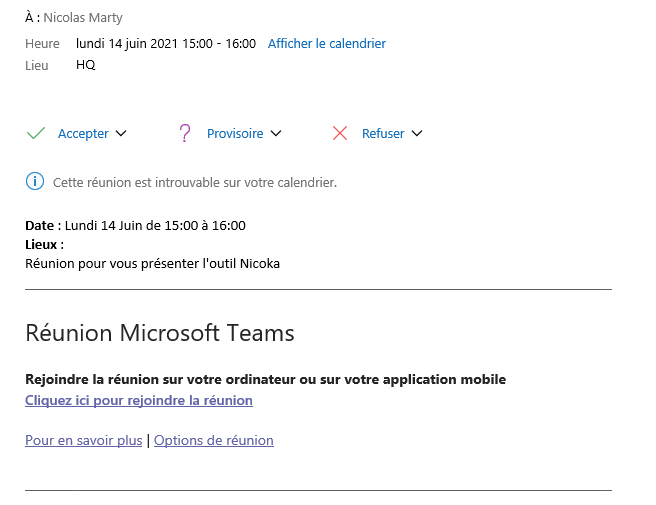Select the bold Lieux : label
The width and height of the screenshot is (656, 505).
(x=44, y=244)
